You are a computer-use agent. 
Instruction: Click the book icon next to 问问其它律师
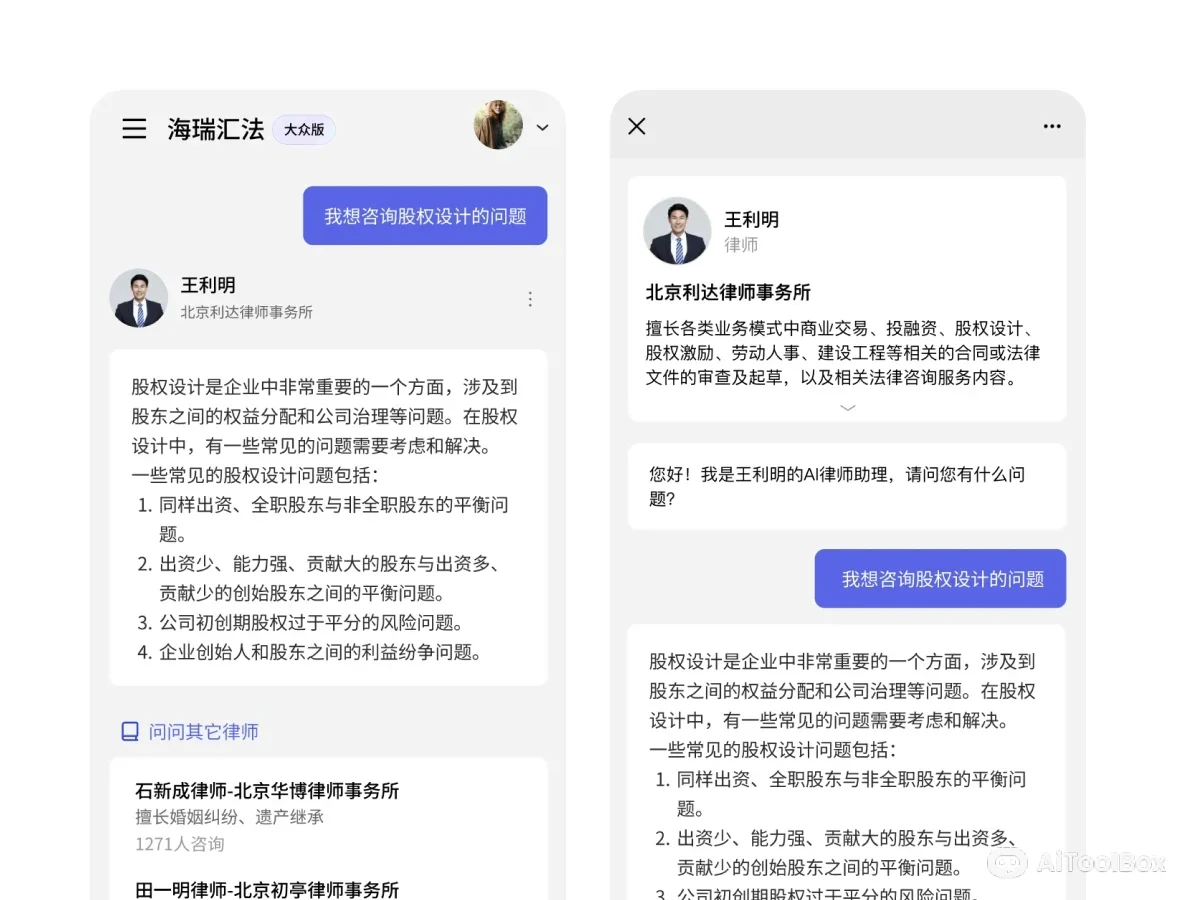pyautogui.click(x=130, y=732)
